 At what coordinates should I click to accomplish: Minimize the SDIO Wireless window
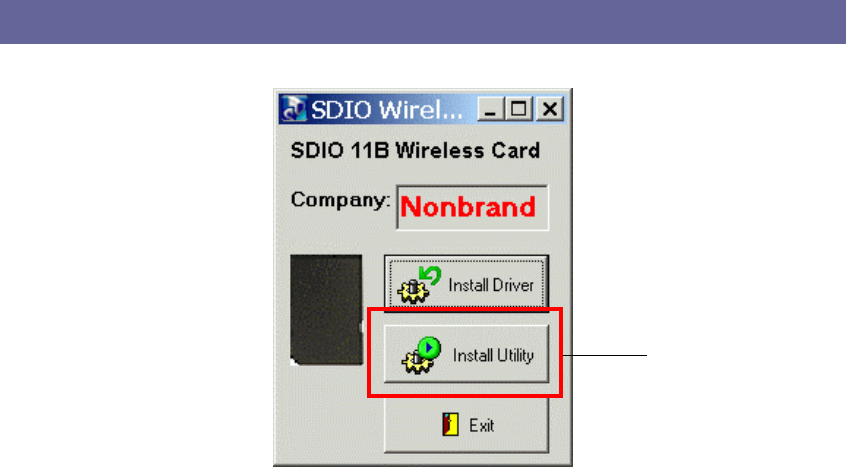(490, 109)
